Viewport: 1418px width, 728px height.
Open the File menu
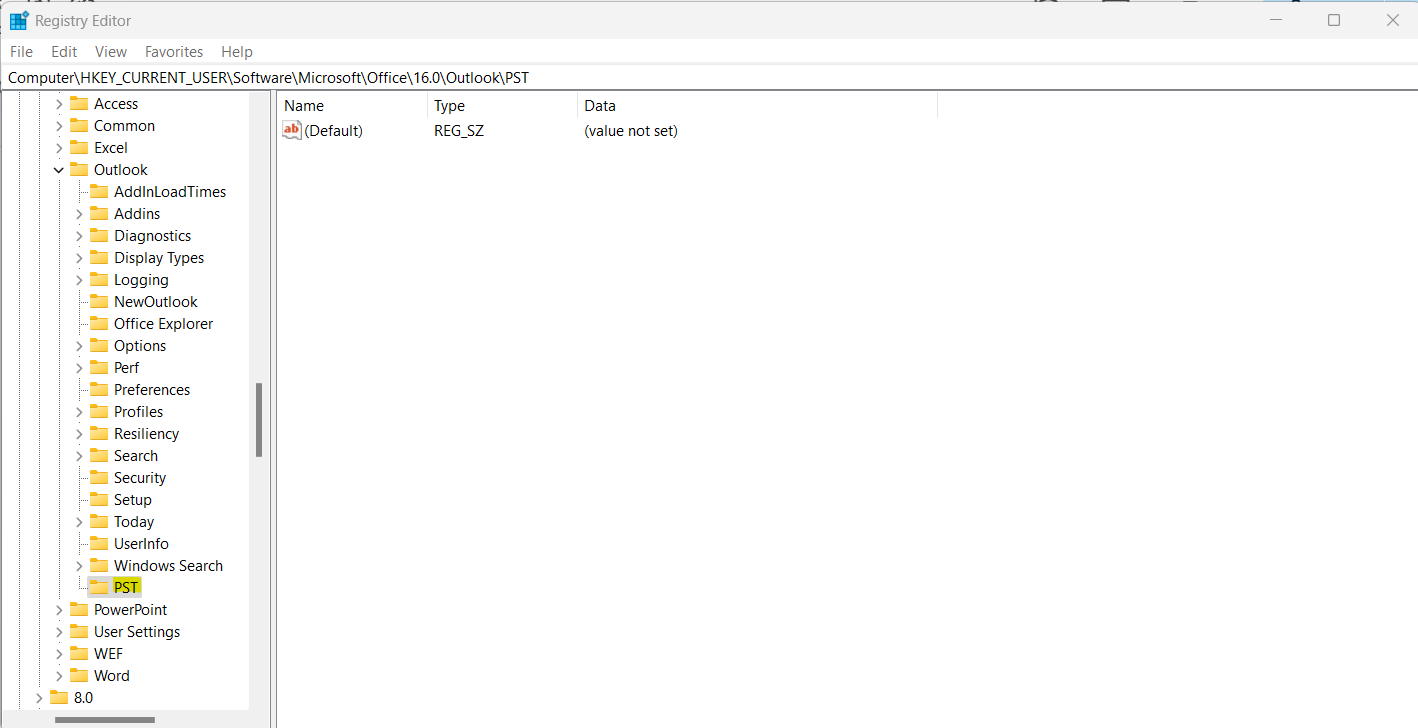(21, 51)
